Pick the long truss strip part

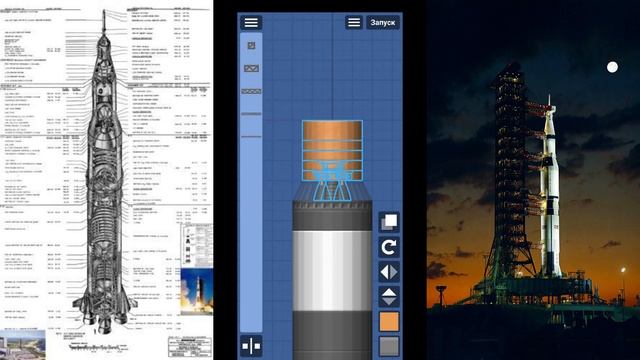[251, 91]
